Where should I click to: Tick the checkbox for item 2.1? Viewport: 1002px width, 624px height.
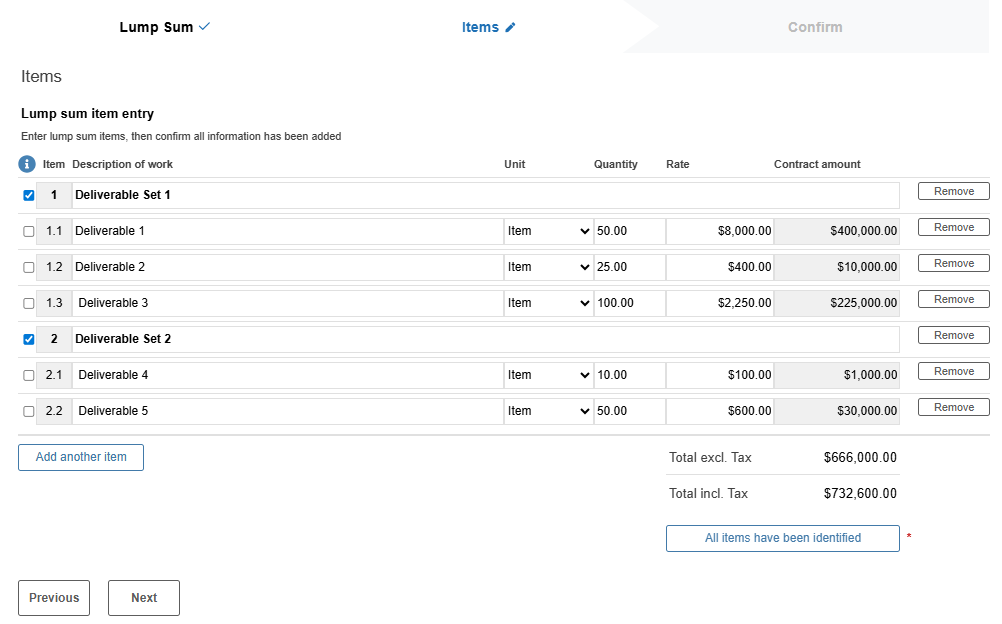(29, 375)
